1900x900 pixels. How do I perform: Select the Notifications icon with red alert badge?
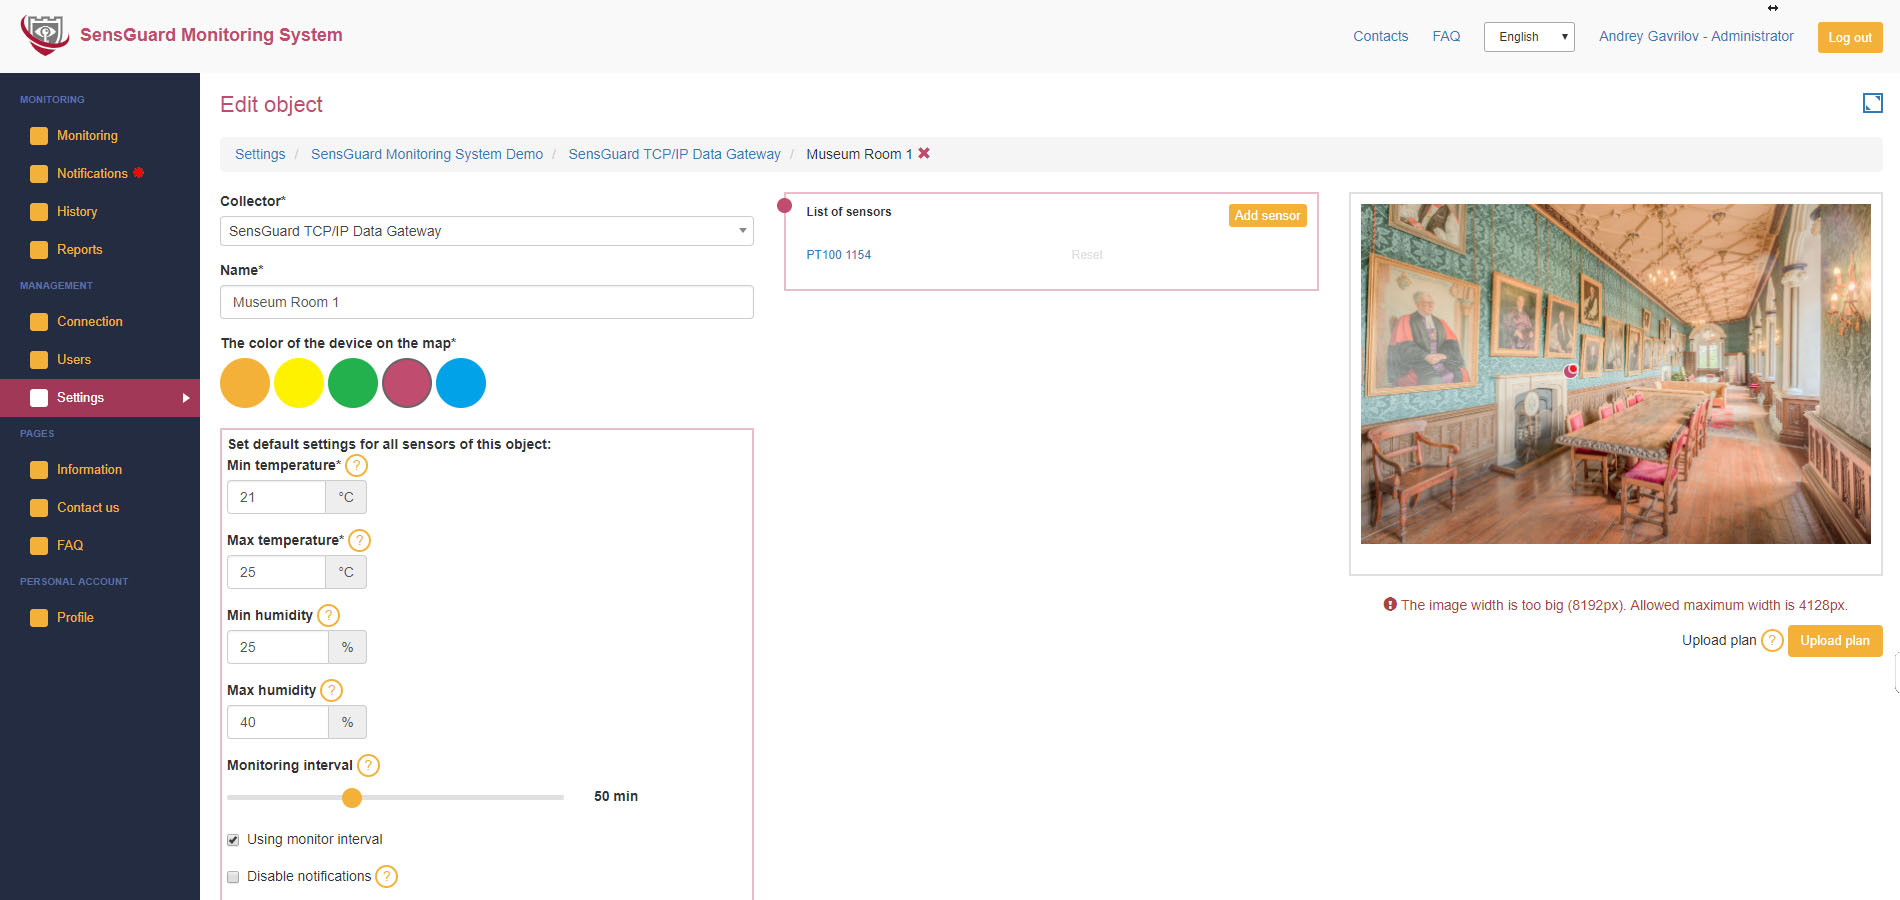coord(38,173)
